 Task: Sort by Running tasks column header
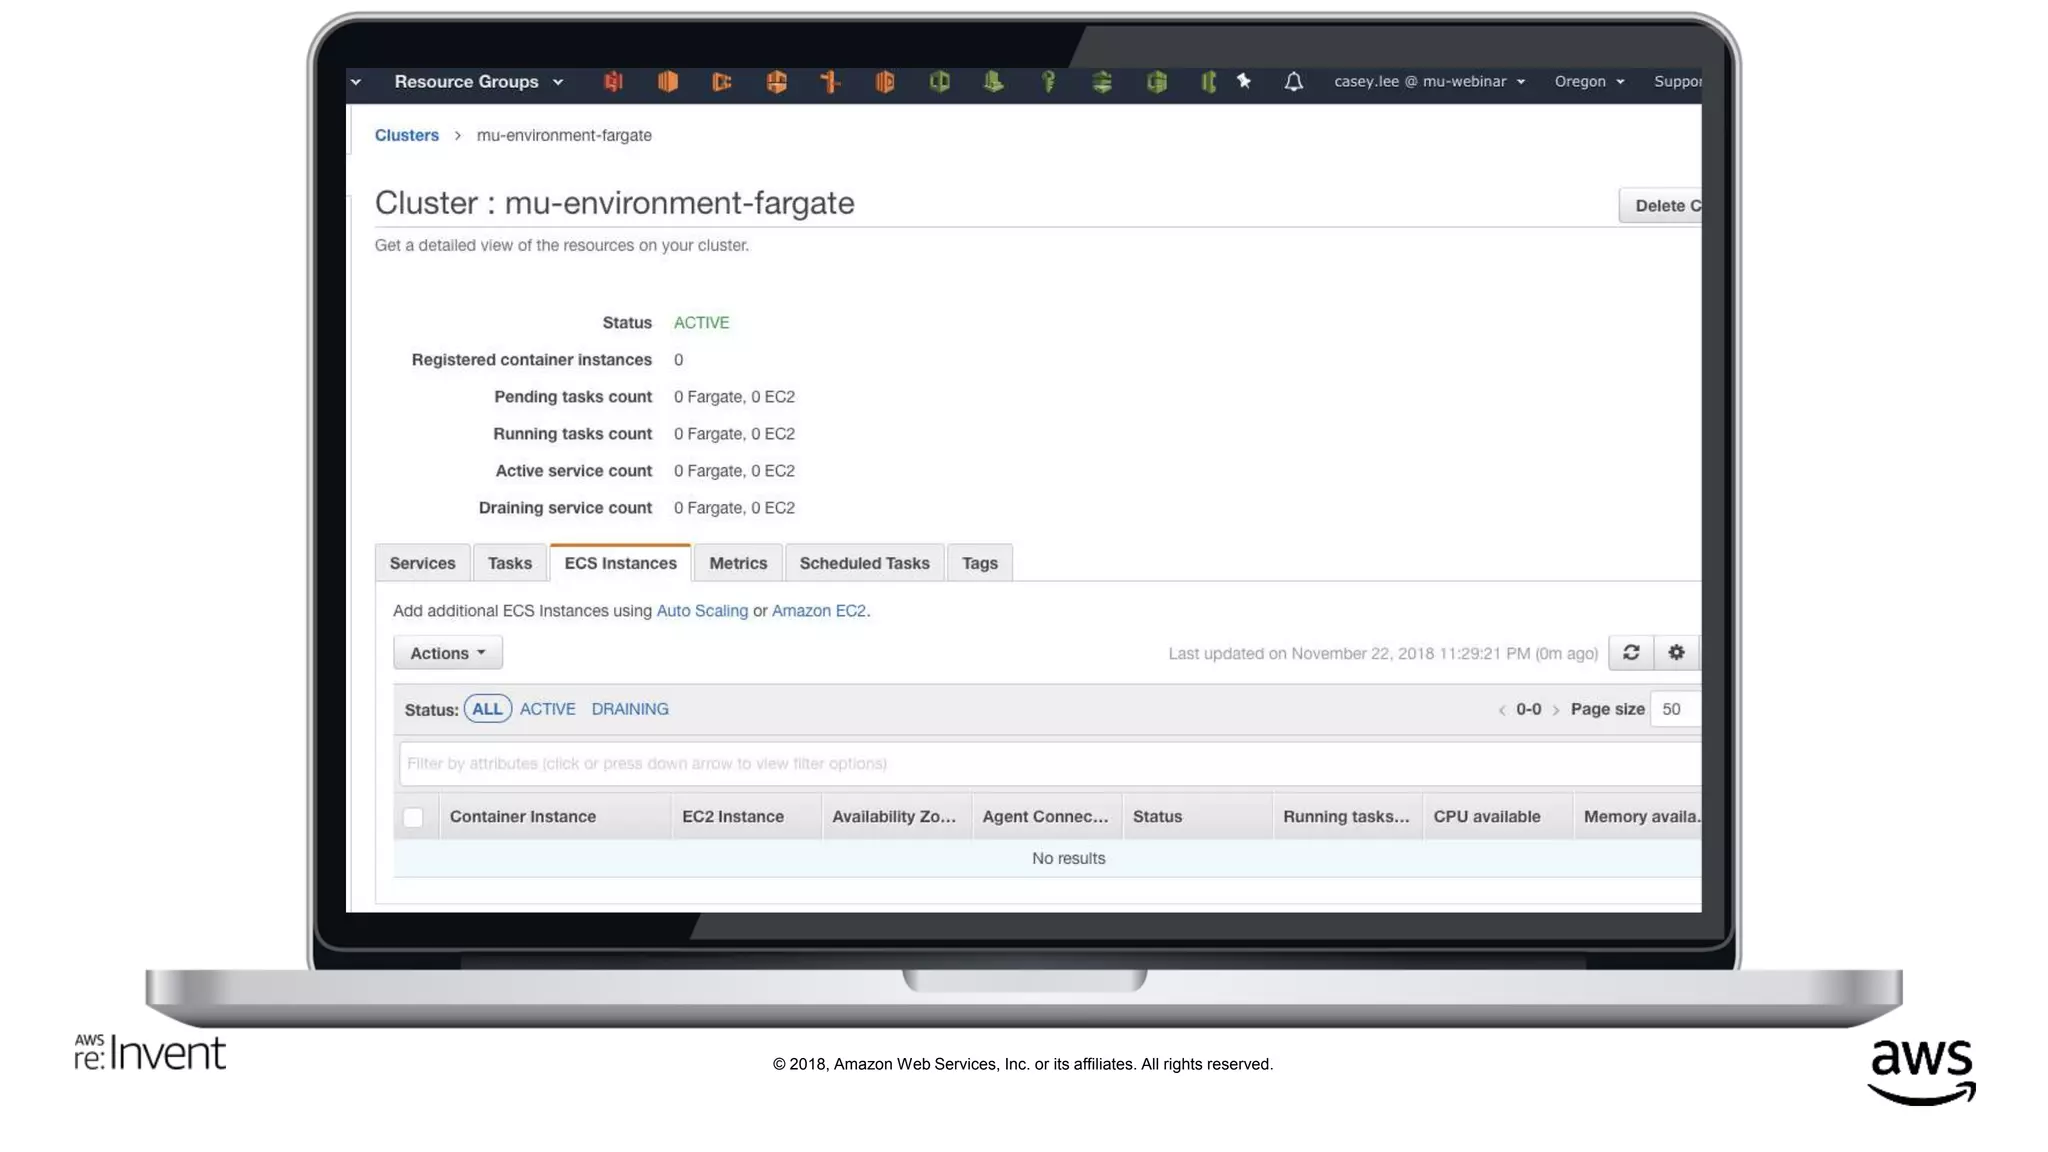click(1347, 817)
